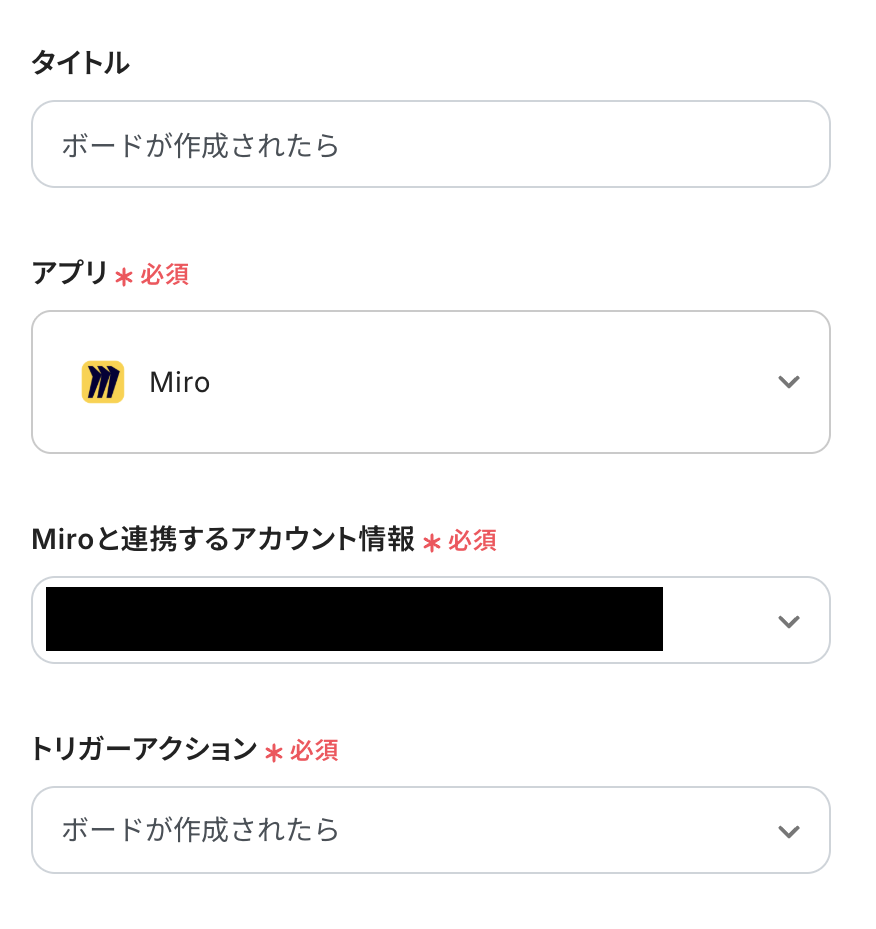Image resolution: width=876 pixels, height=929 pixels.
Task: Click the red asterisk beside アカウント情報 label
Action: (x=432, y=543)
